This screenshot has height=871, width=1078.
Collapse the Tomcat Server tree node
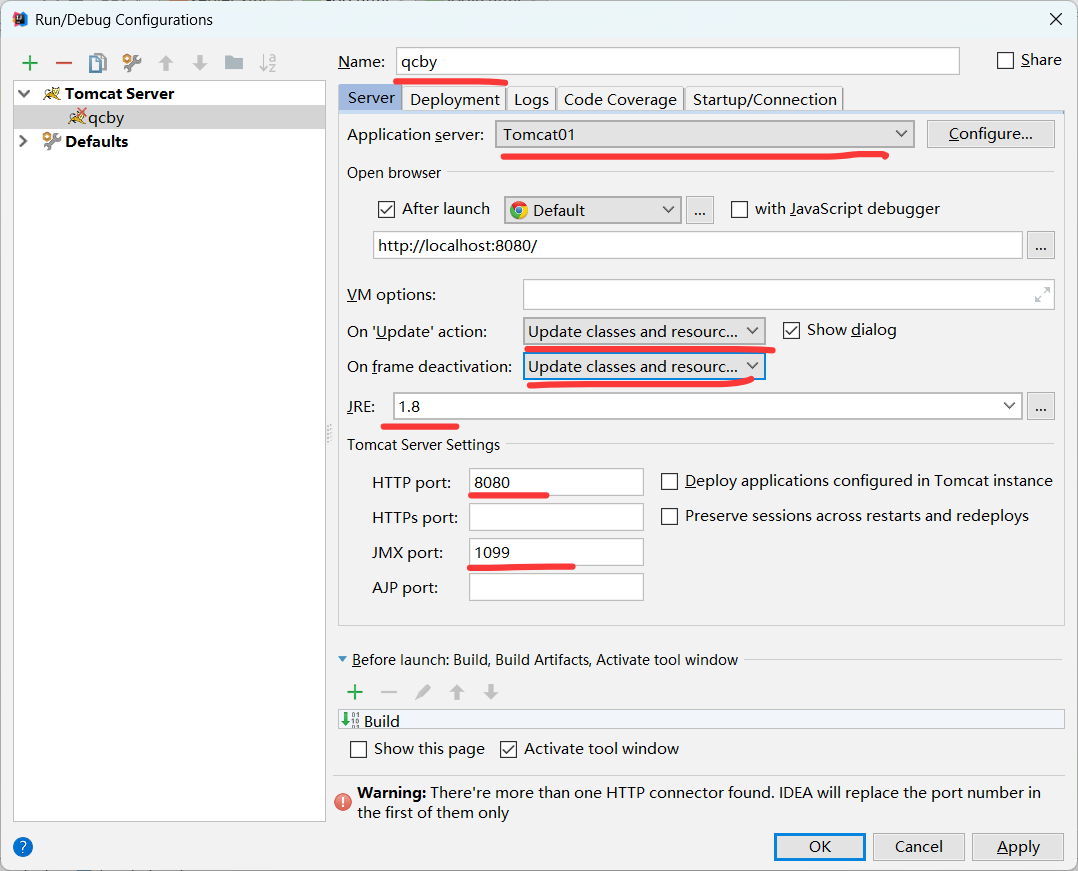pyautogui.click(x=25, y=93)
